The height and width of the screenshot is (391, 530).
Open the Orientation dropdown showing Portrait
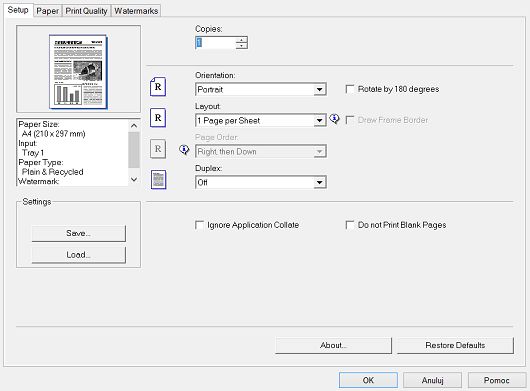click(x=261, y=90)
